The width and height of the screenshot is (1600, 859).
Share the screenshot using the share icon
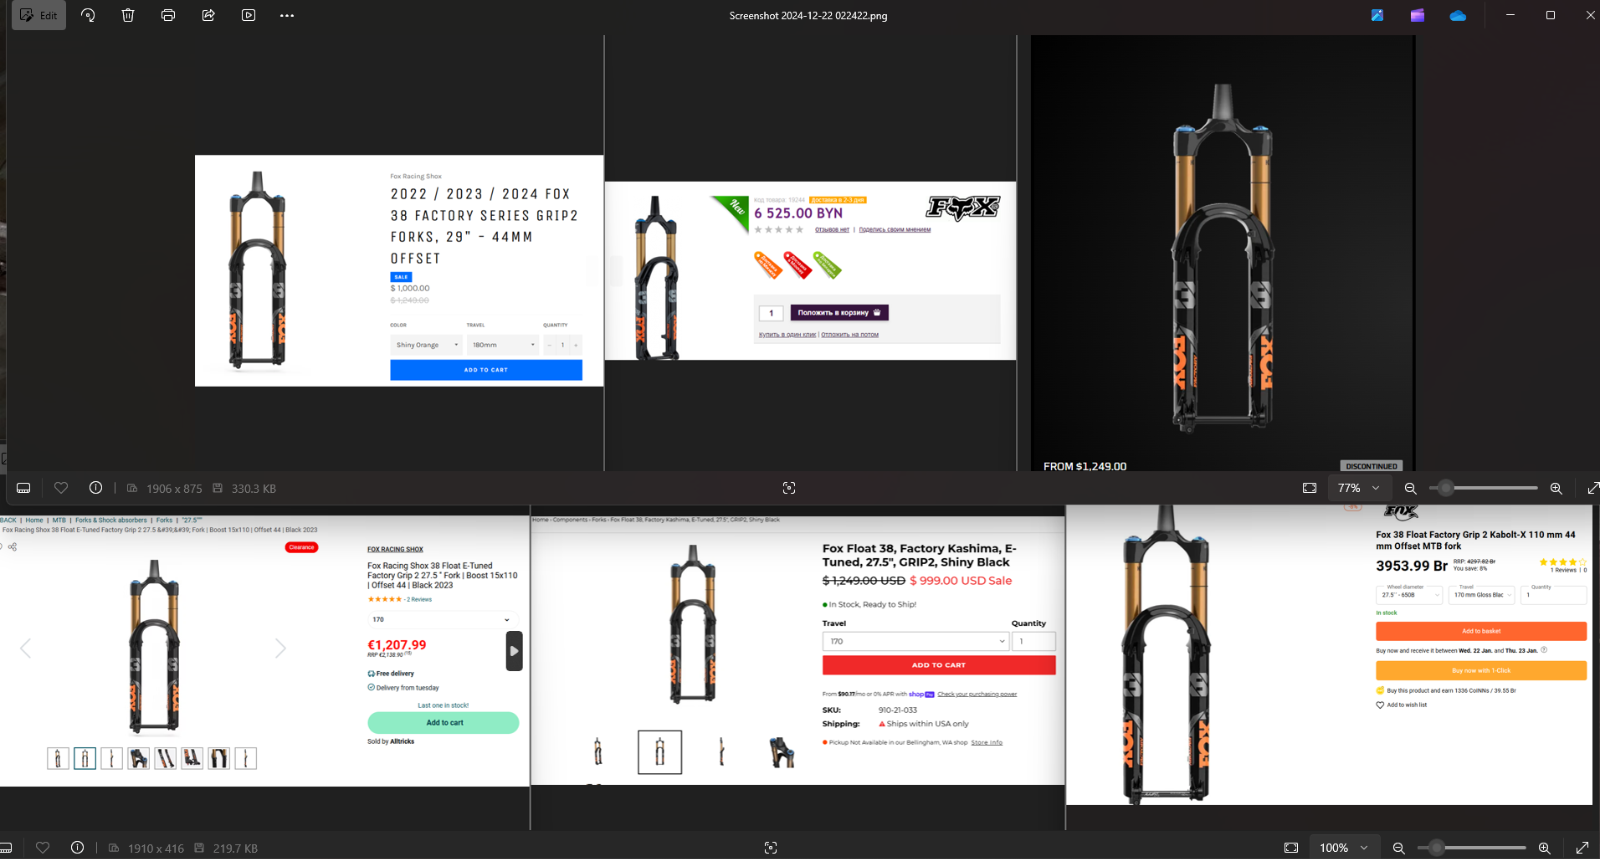[x=208, y=15]
